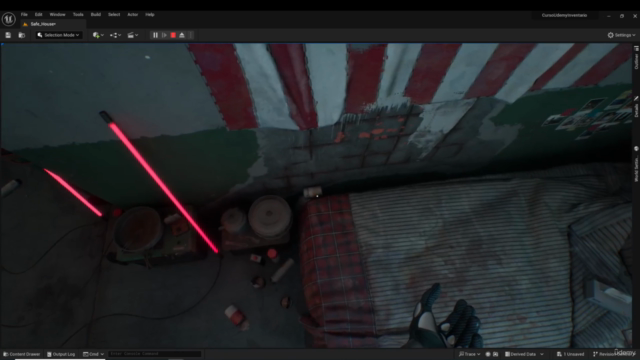Viewport: 640px width, 360px height.
Task: Click the 1 Unsaved indicator
Action: 570,354
